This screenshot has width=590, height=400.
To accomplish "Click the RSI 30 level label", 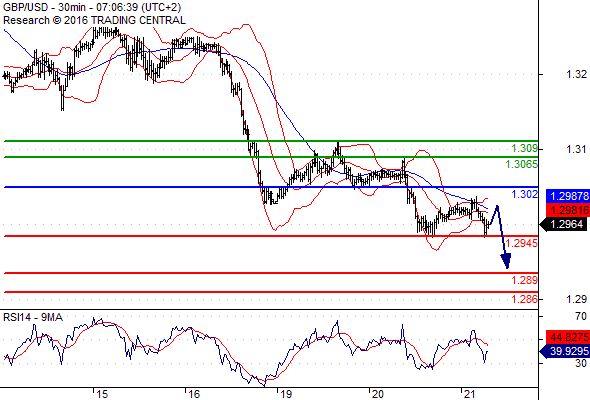I will (x=581, y=363).
